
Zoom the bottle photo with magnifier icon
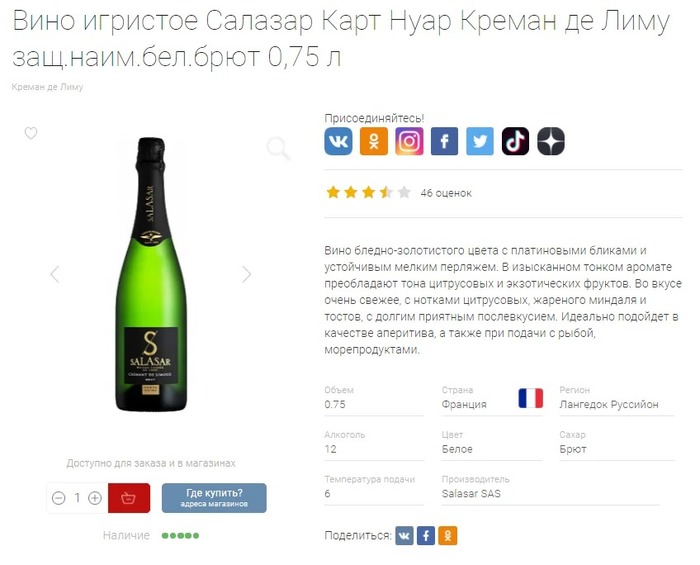[x=278, y=148]
